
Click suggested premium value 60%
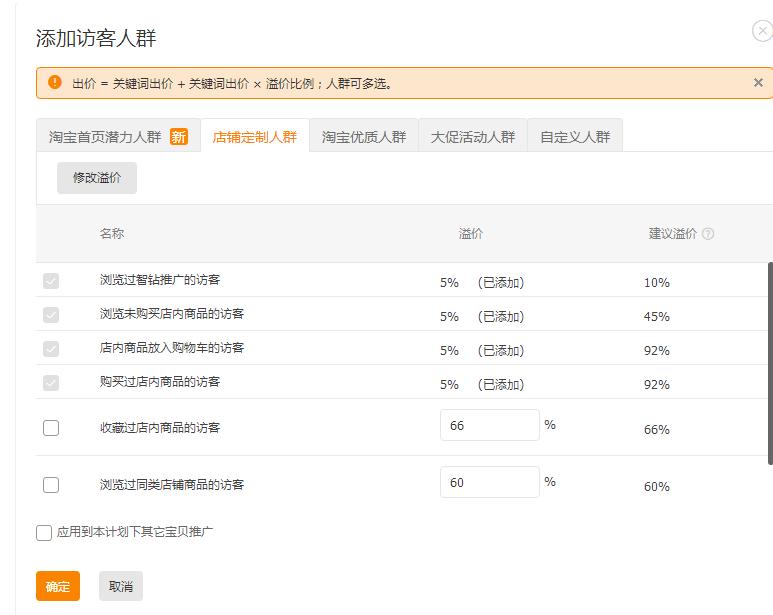657,487
